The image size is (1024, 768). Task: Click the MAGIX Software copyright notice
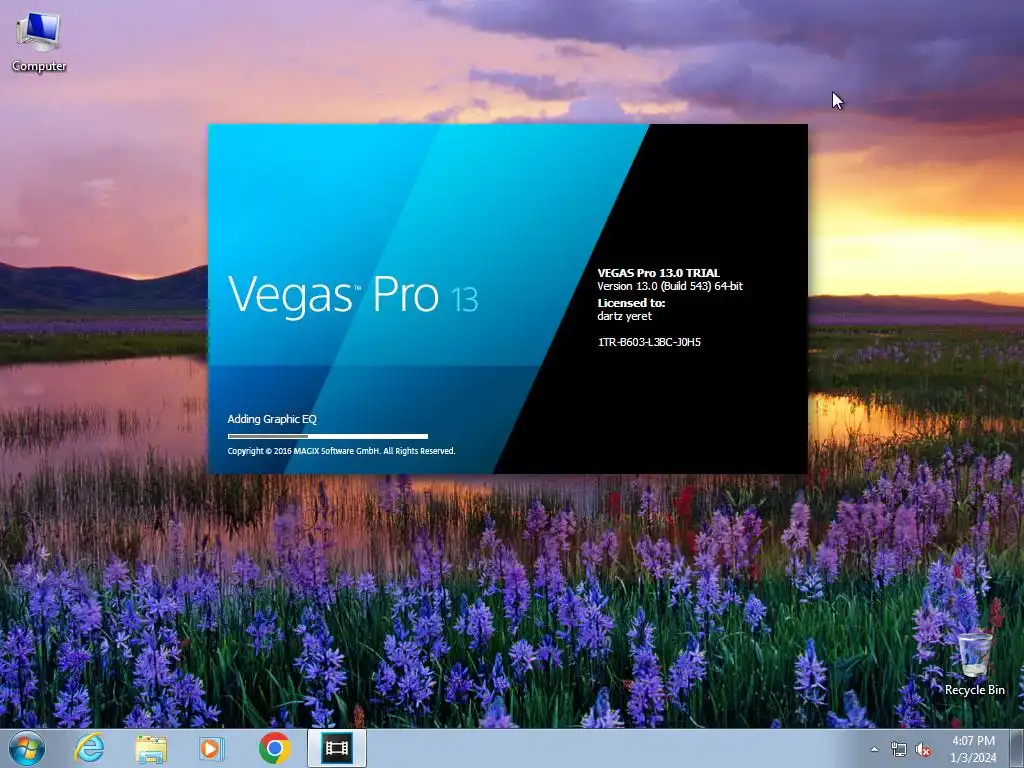tap(341, 451)
